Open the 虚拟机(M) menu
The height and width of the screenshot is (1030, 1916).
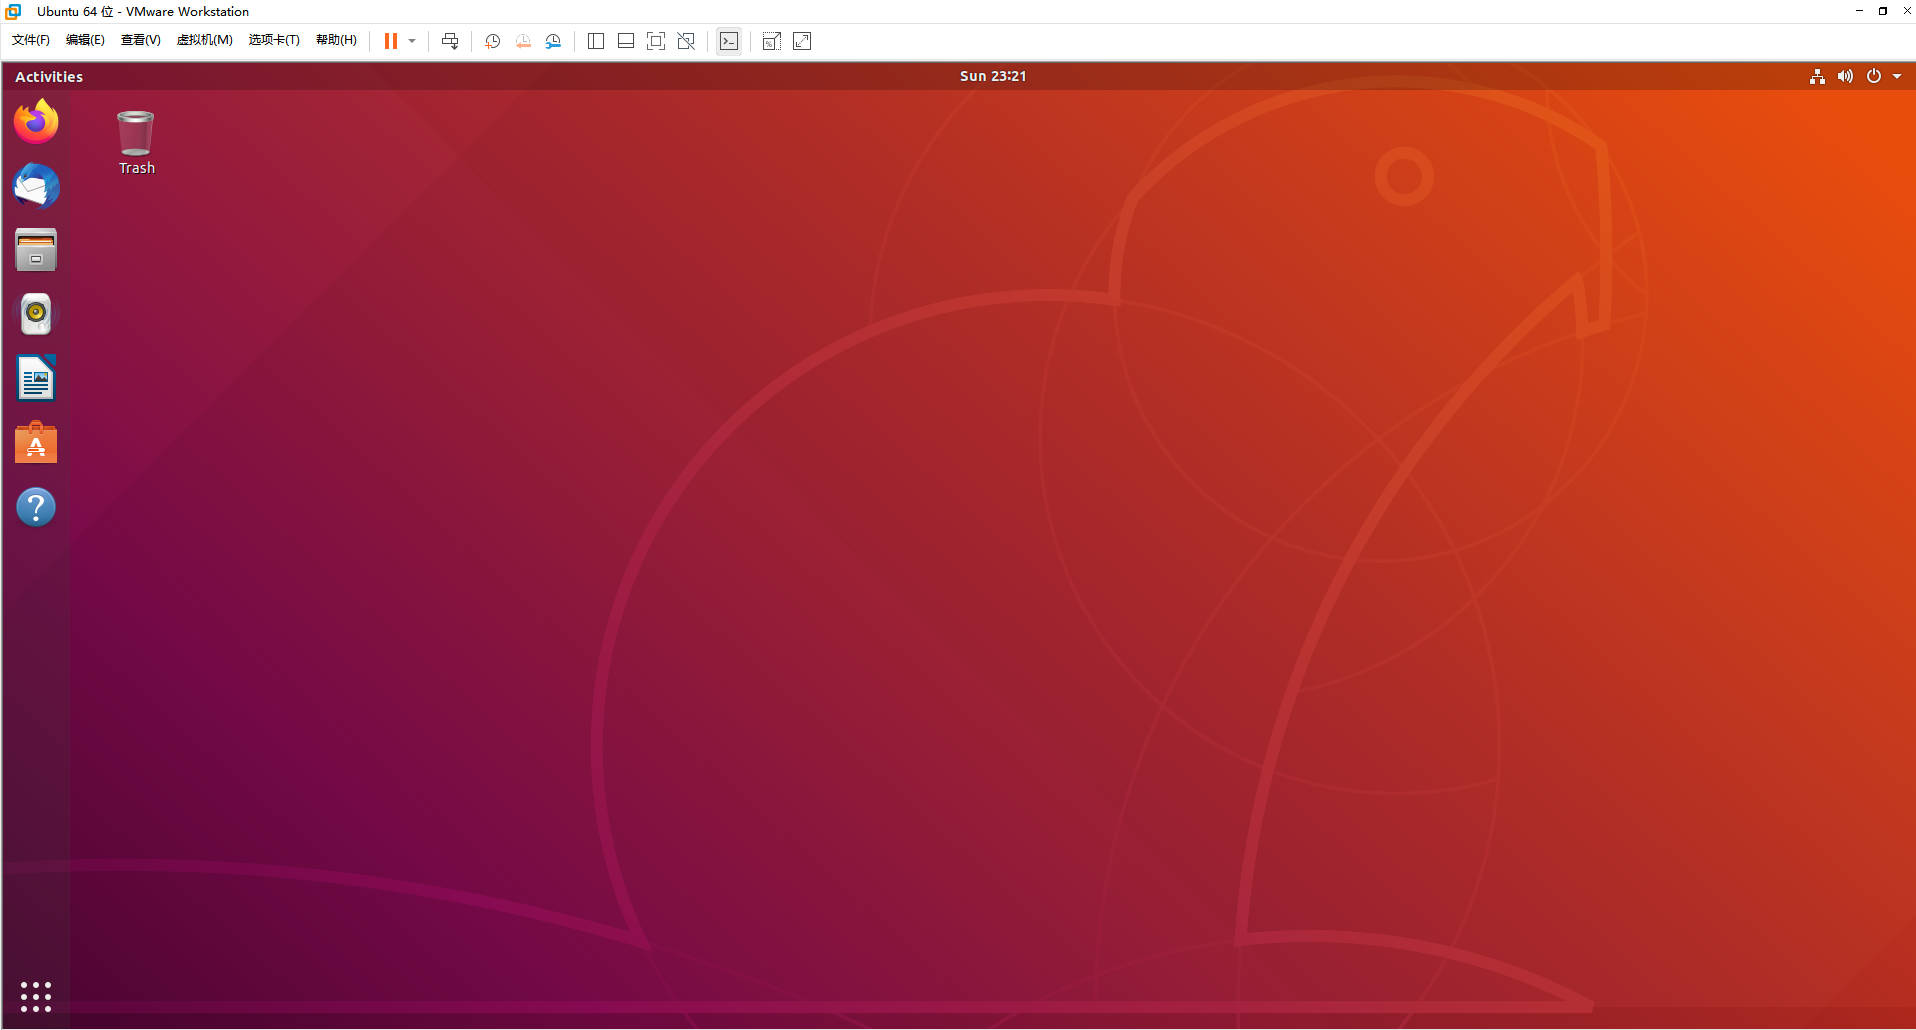pyautogui.click(x=205, y=40)
